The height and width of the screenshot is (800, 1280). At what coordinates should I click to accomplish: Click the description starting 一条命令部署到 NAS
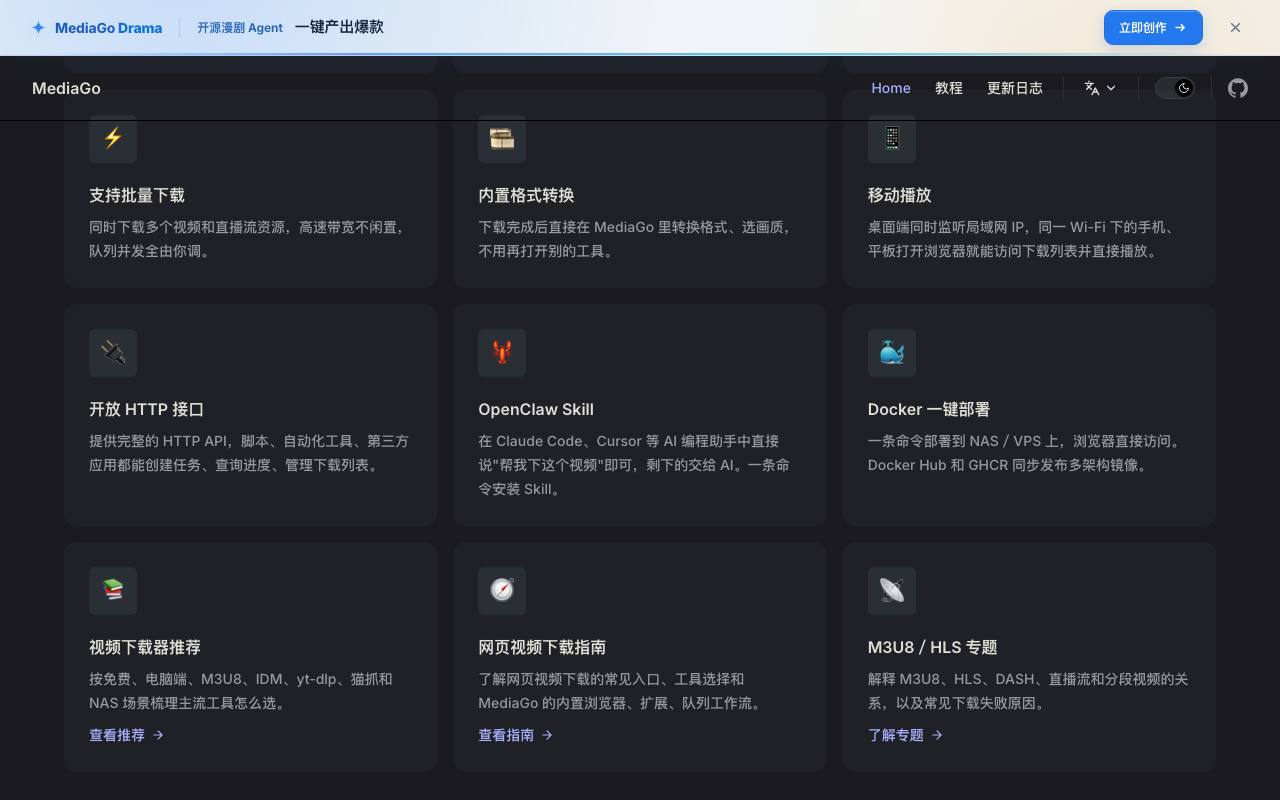pos(1028,453)
